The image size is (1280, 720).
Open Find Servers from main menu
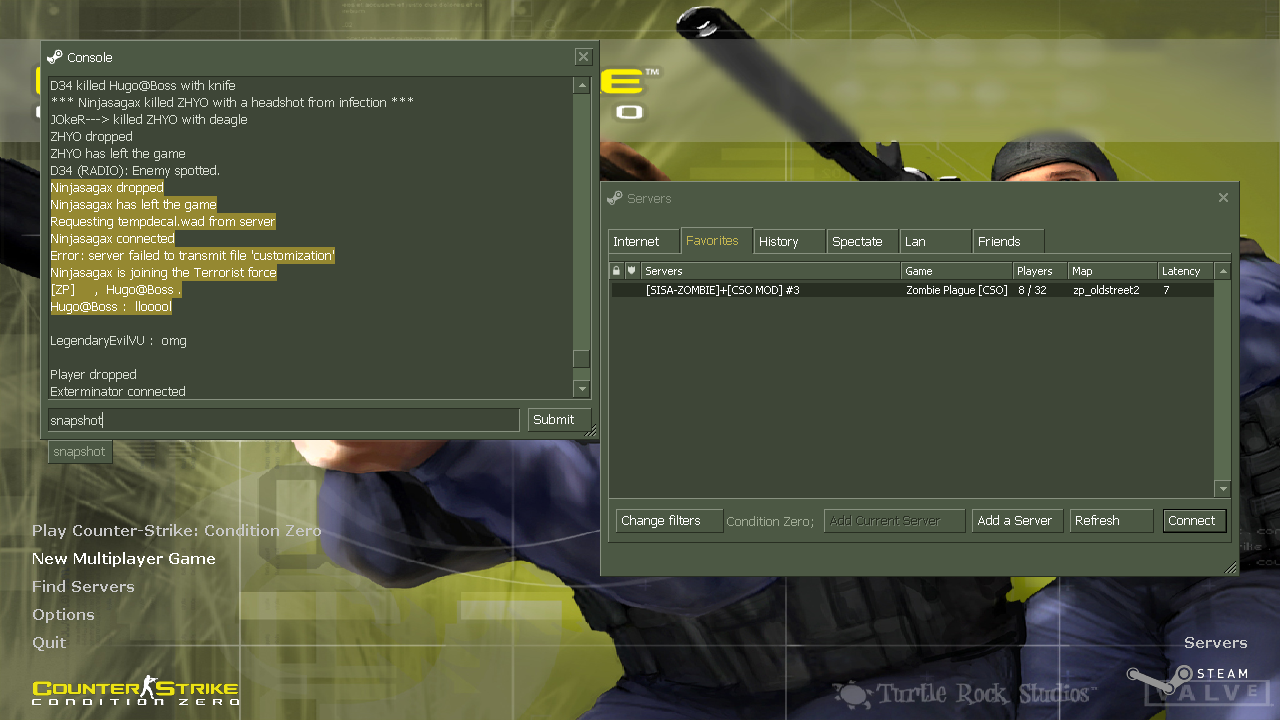(x=83, y=587)
